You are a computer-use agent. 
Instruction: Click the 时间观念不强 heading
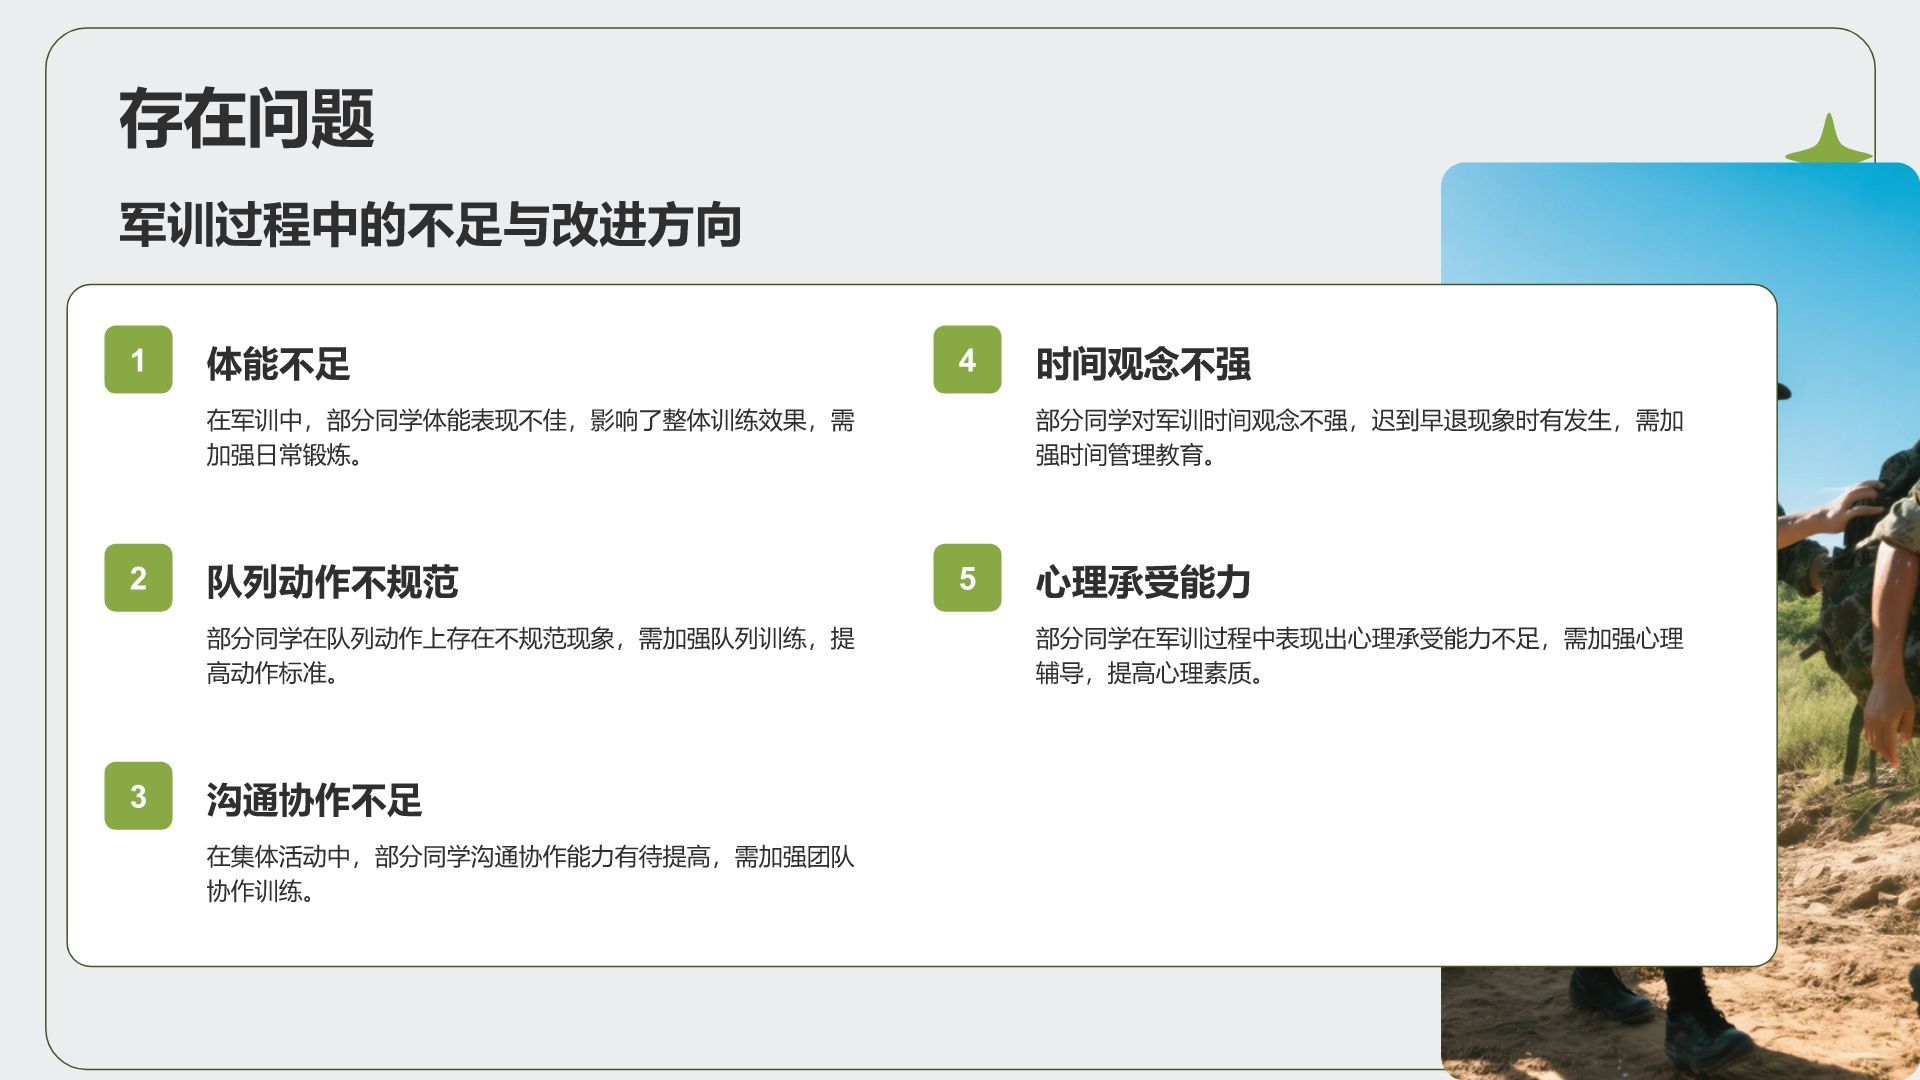(x=1143, y=364)
